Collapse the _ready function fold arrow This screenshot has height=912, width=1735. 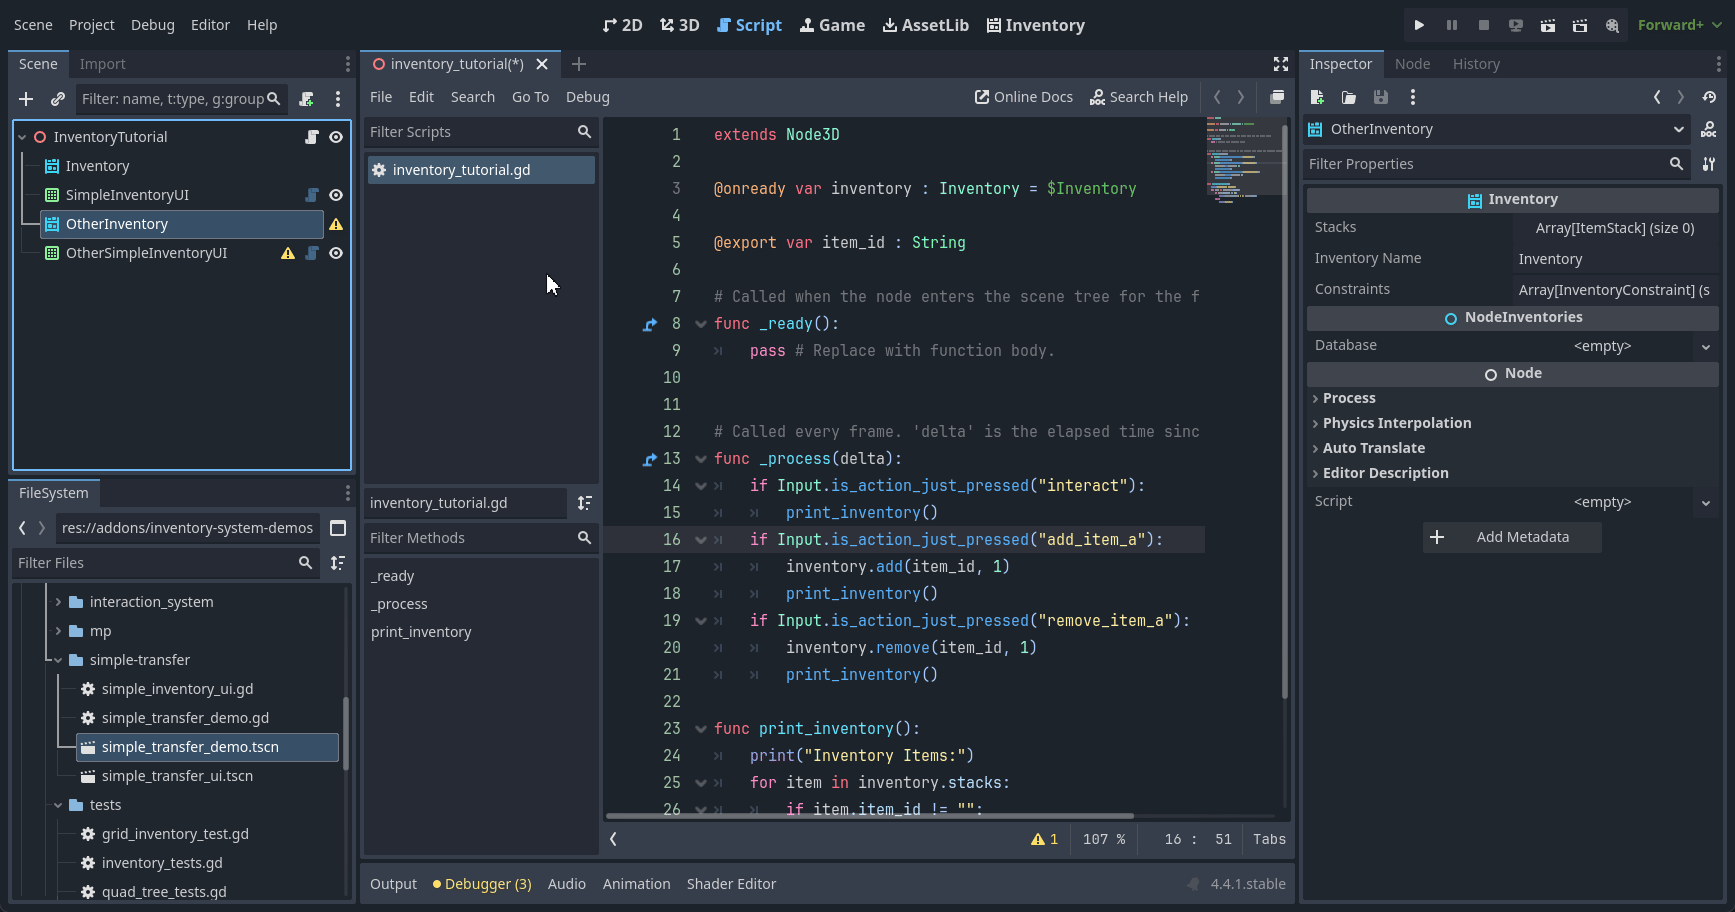(700, 324)
